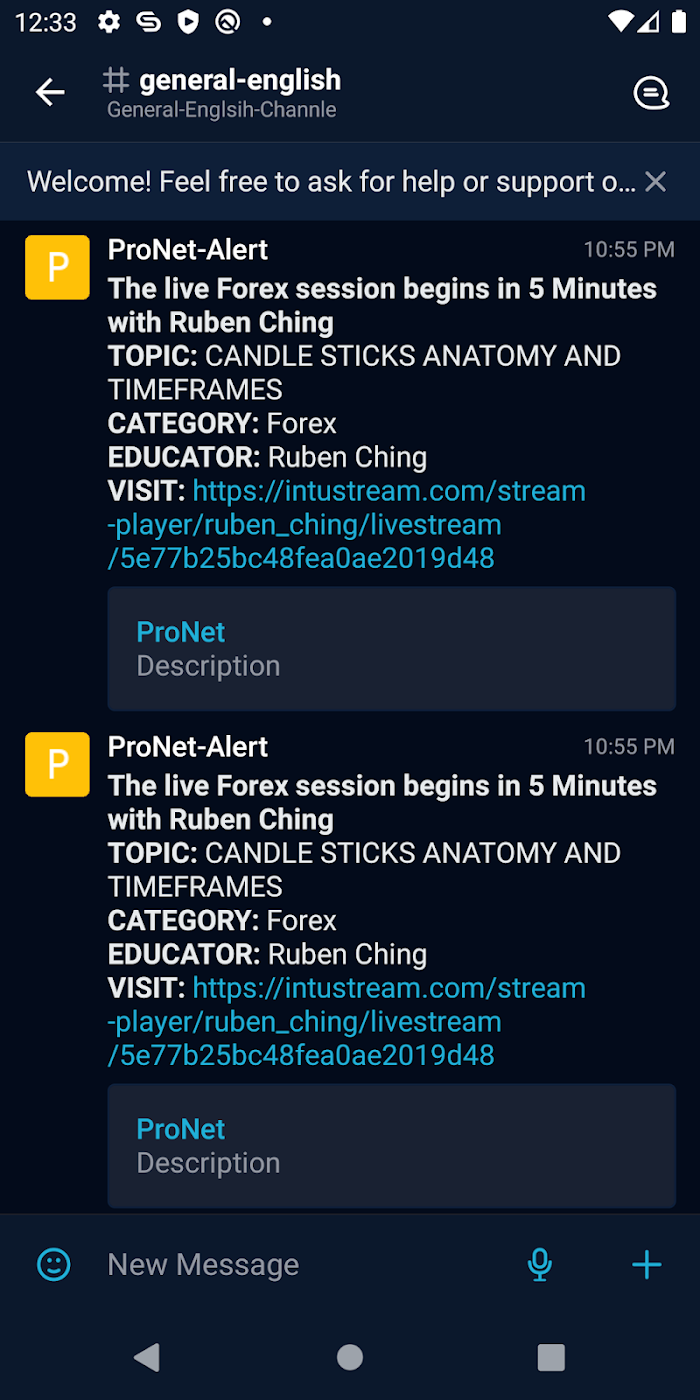Tap the channel hash symbol icon
Screen dimensions: 700x1400
(x=117, y=80)
